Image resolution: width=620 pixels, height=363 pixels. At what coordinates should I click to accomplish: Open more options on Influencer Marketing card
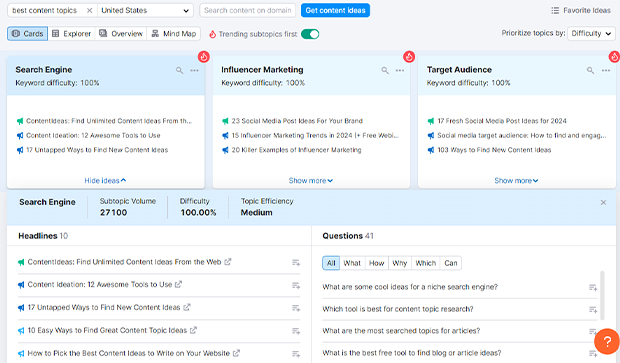pyautogui.click(x=400, y=70)
